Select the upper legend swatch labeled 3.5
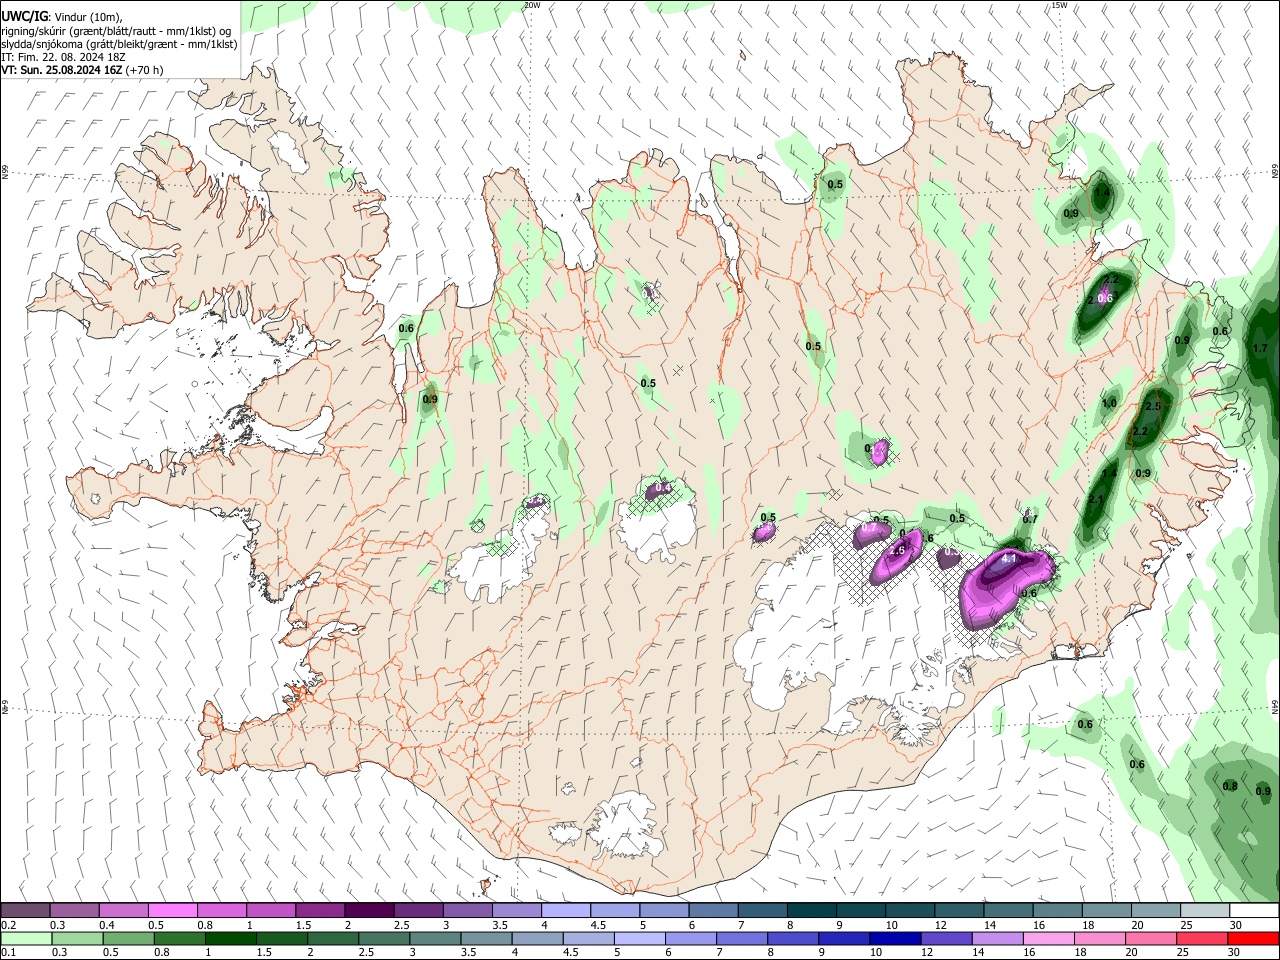Viewport: 1280px width, 960px height. point(517,911)
